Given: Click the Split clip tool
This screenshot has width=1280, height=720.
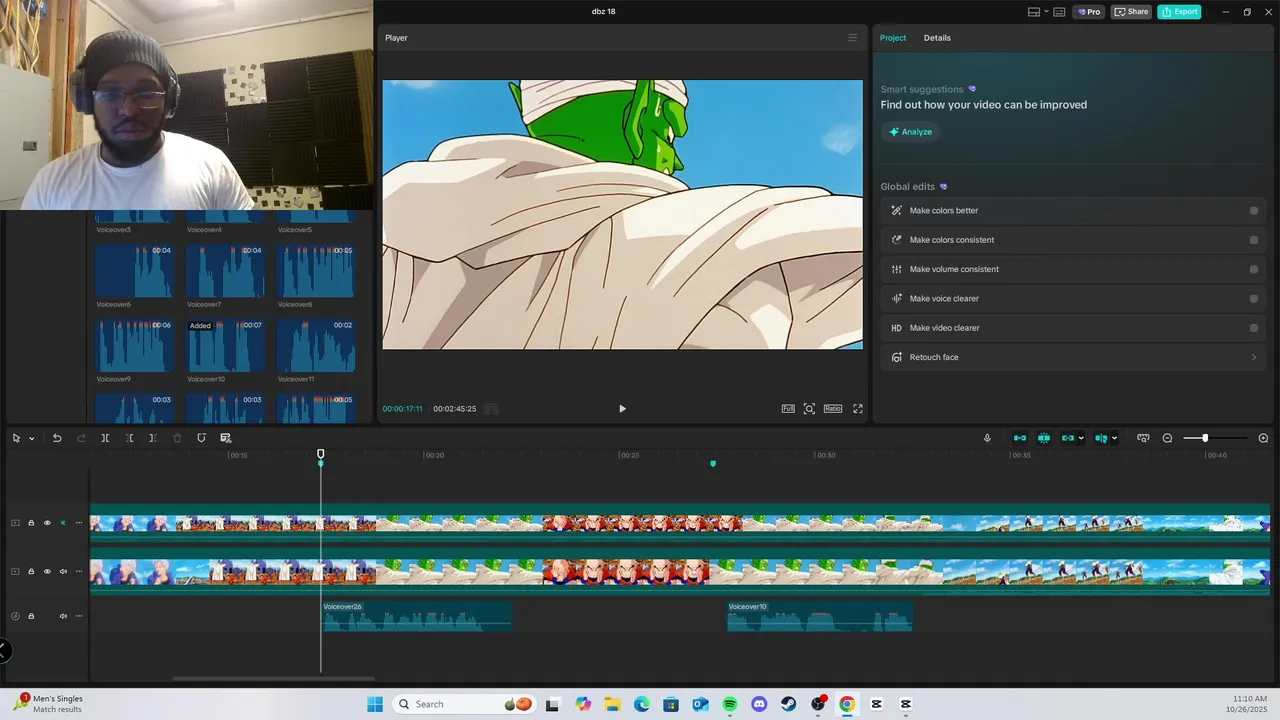Looking at the screenshot, I should point(105,438).
